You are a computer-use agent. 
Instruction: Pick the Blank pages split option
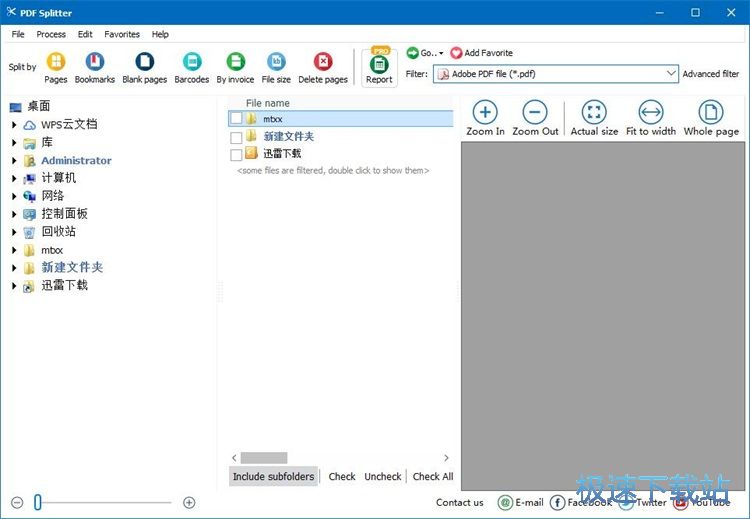pyautogui.click(x=144, y=68)
